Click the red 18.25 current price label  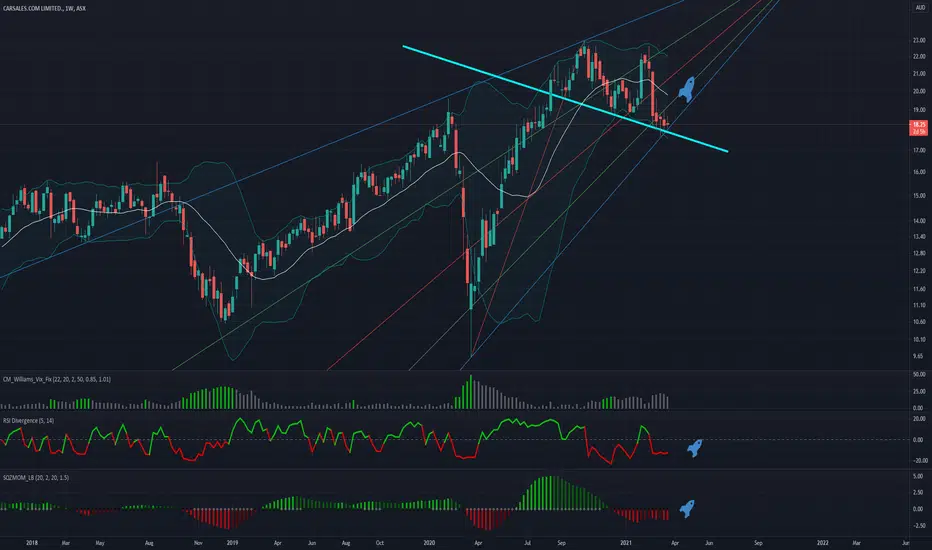click(x=919, y=127)
